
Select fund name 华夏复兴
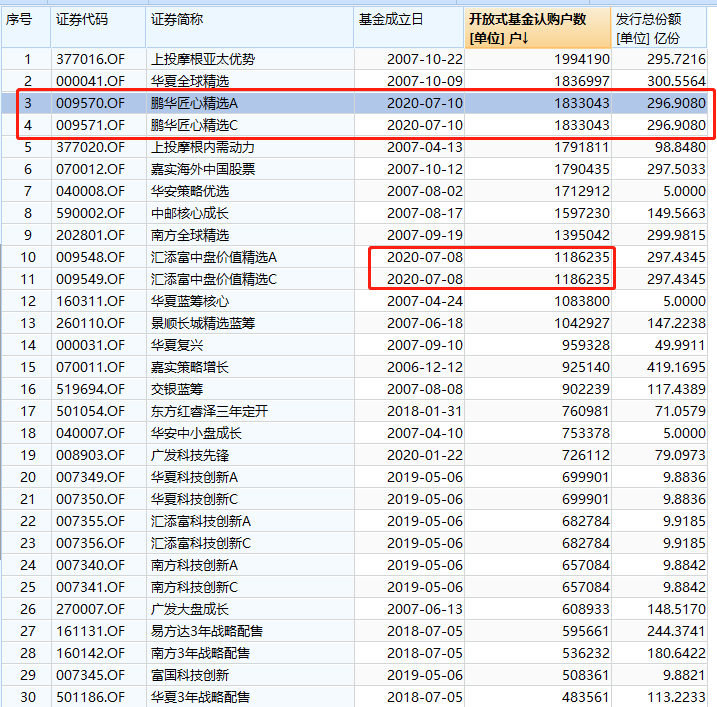[177, 345]
